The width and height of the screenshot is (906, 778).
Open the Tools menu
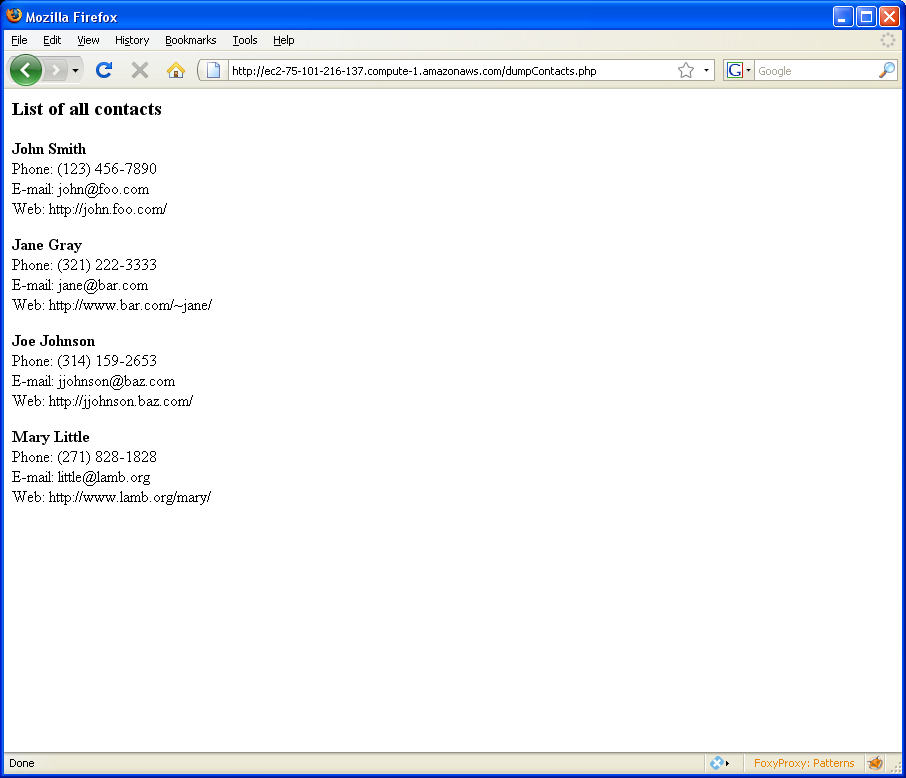245,40
